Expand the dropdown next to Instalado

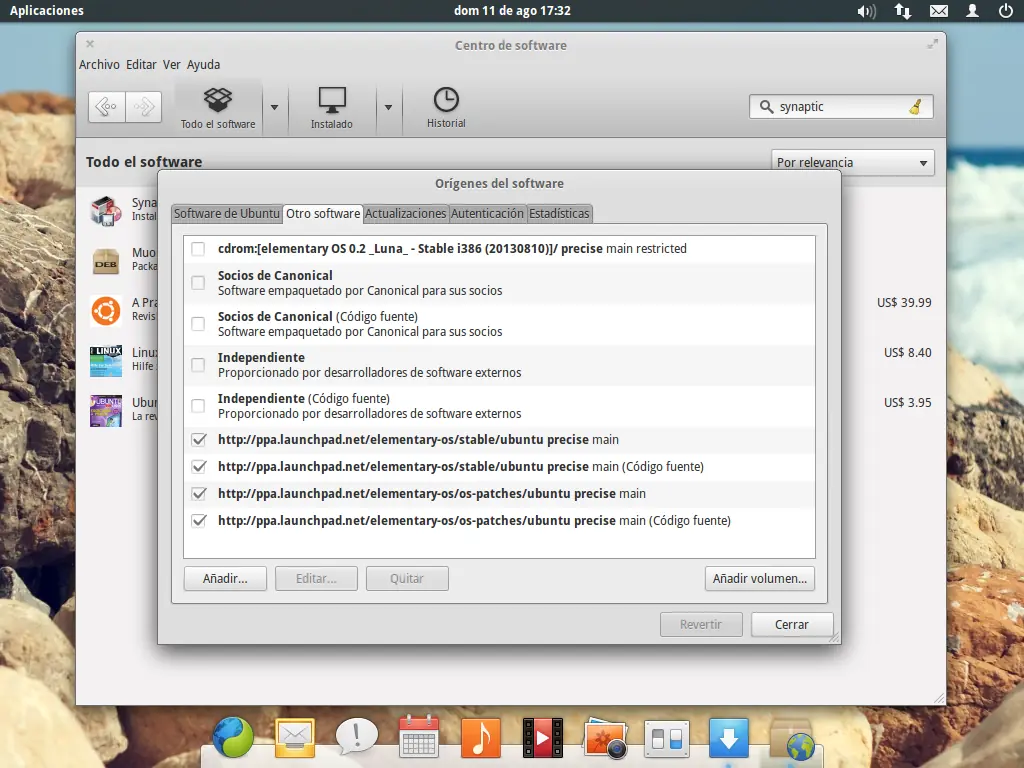pos(388,105)
